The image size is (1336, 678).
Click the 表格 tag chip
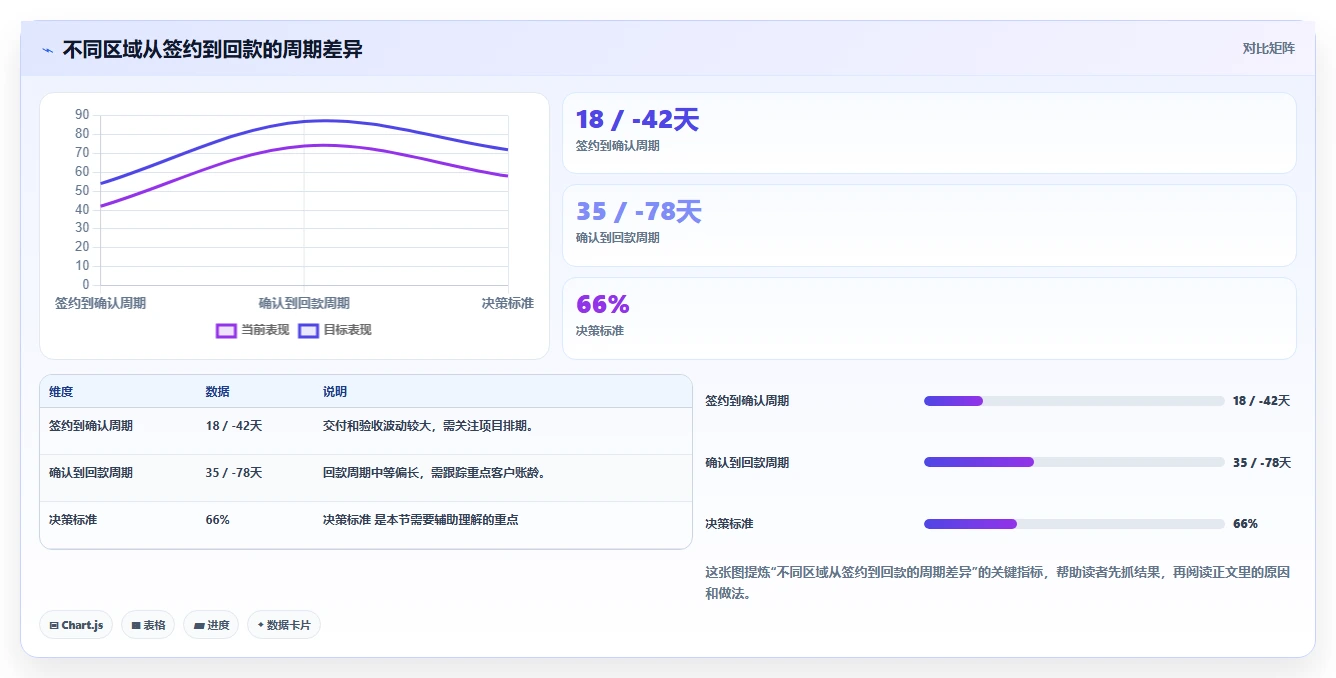click(148, 625)
